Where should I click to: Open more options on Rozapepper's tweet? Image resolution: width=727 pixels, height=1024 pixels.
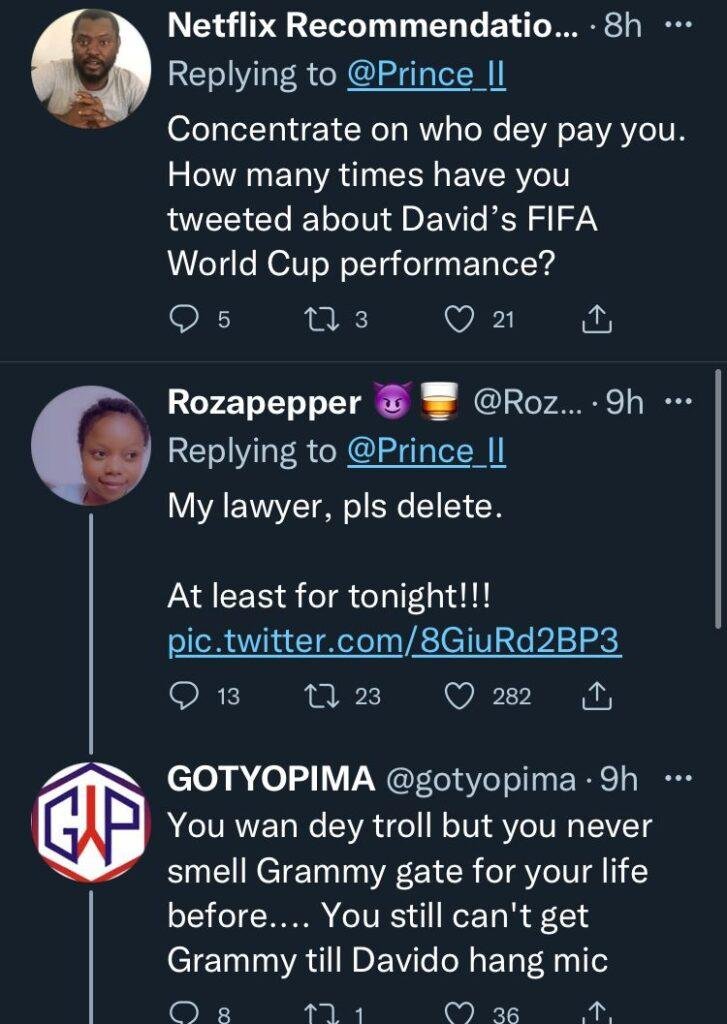679,403
